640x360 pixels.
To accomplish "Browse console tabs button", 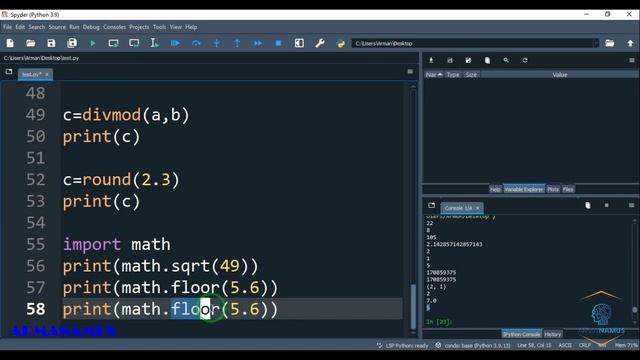I will coord(431,205).
